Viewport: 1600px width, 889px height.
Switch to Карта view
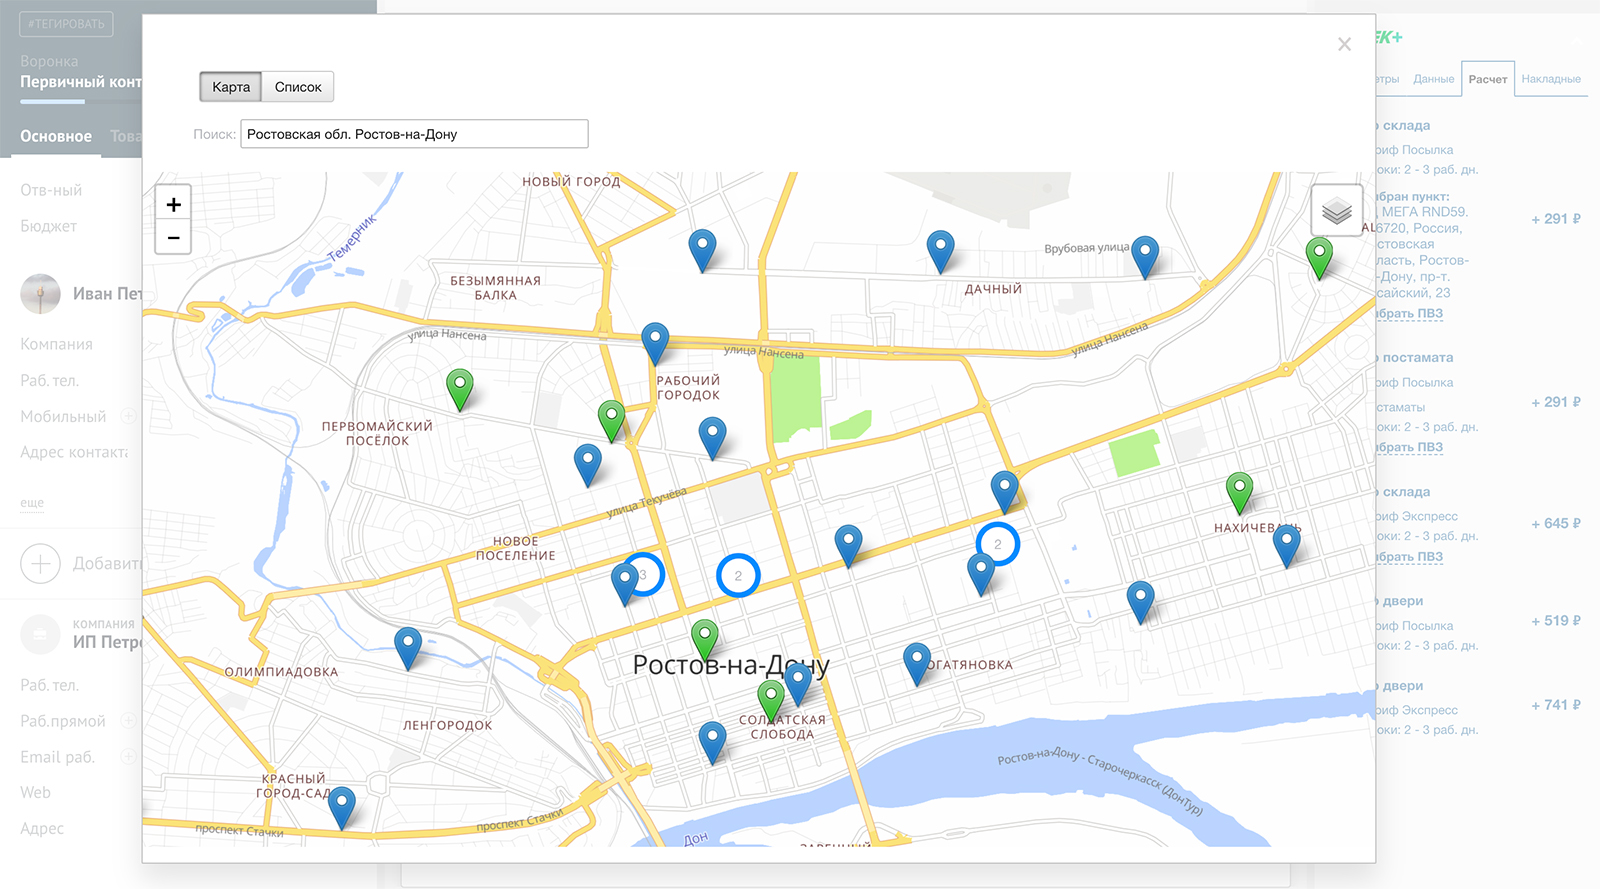coord(231,87)
